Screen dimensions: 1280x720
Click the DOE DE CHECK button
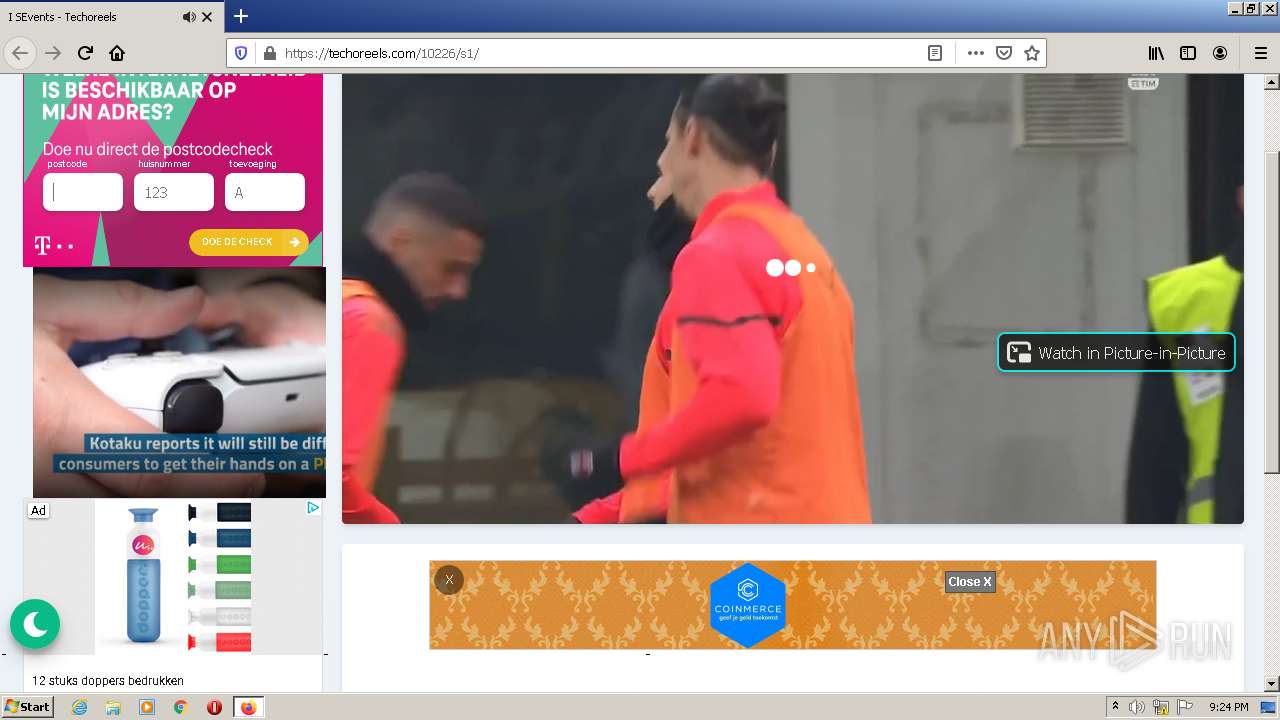249,242
